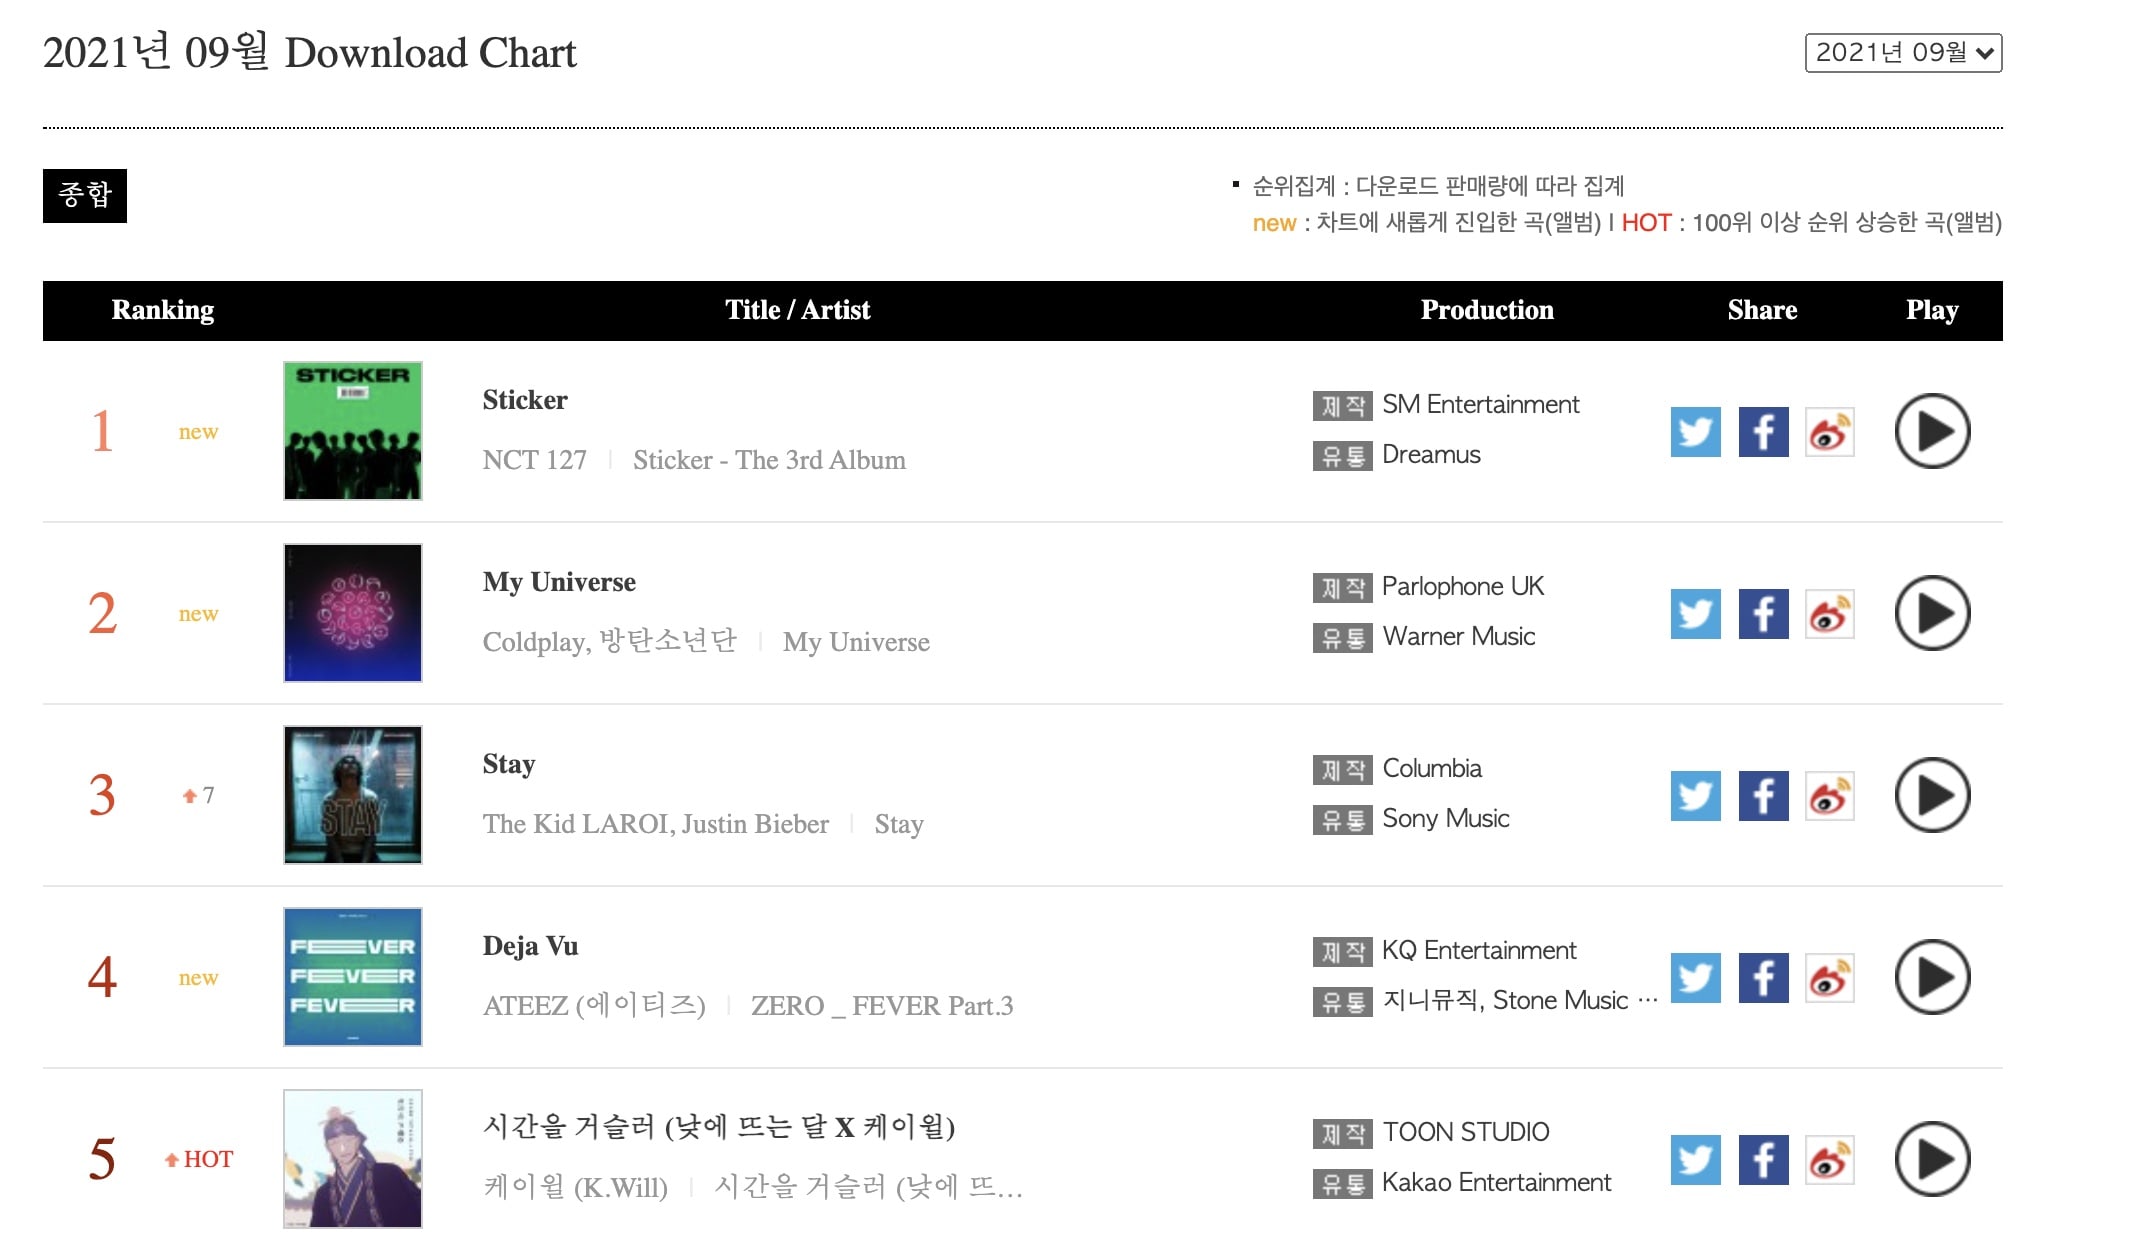Click the Ranking column header
2149x1240 pixels.
click(x=163, y=310)
